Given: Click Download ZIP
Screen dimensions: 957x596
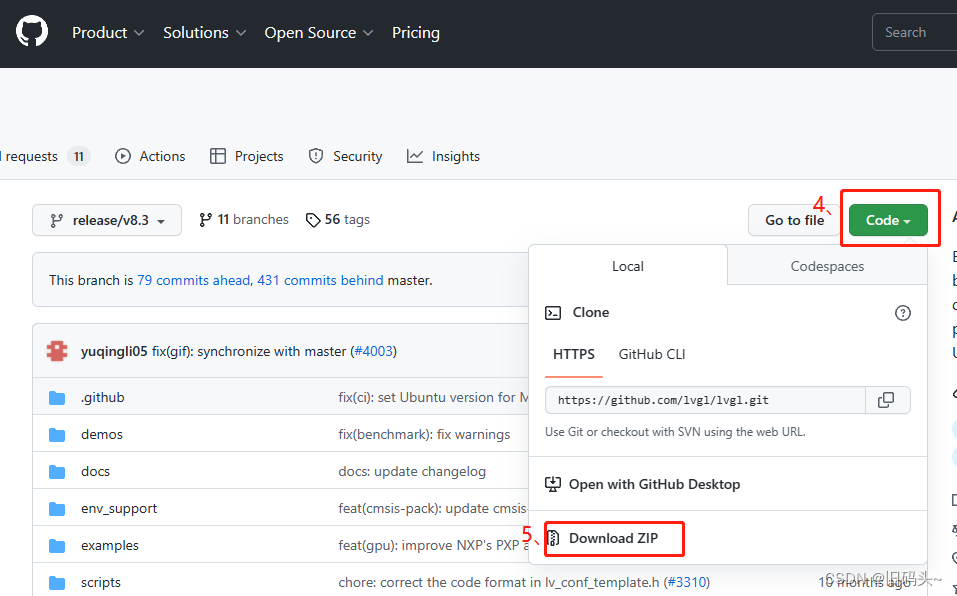Looking at the screenshot, I should click(613, 538).
